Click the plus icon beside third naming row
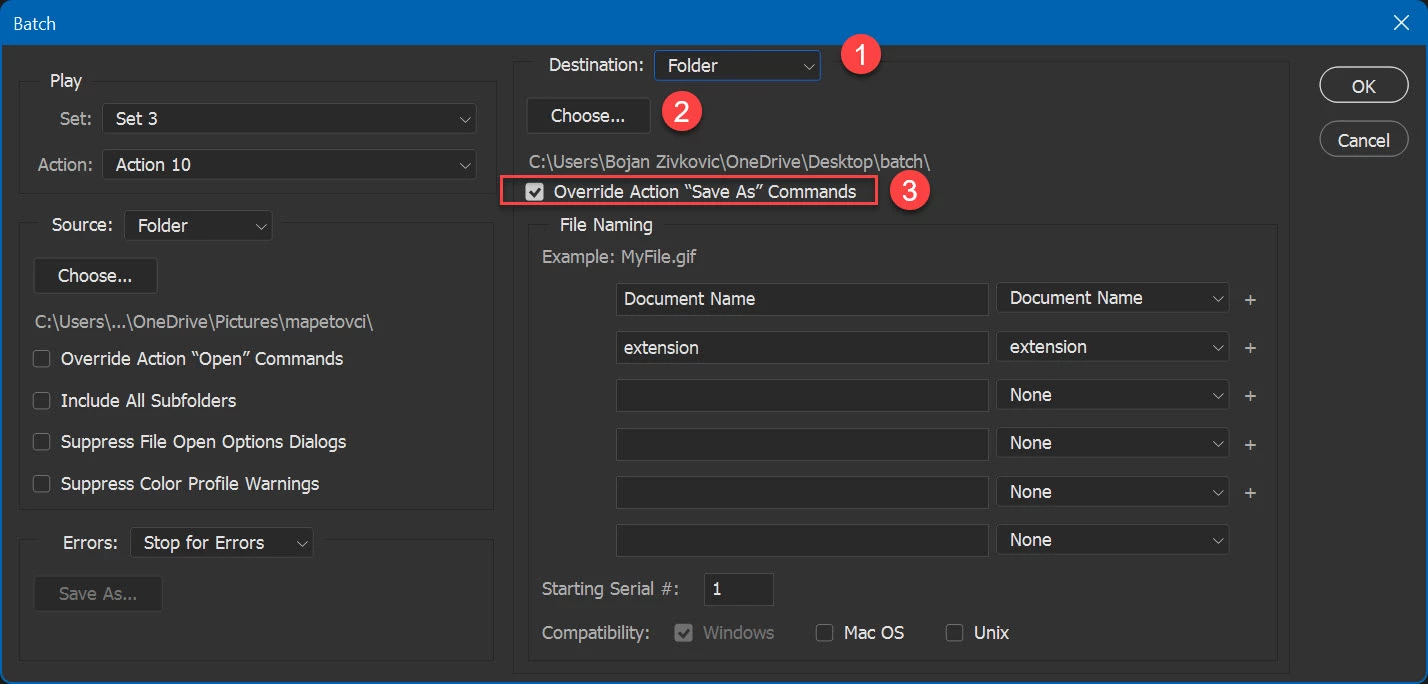1428x684 pixels. tap(1250, 396)
